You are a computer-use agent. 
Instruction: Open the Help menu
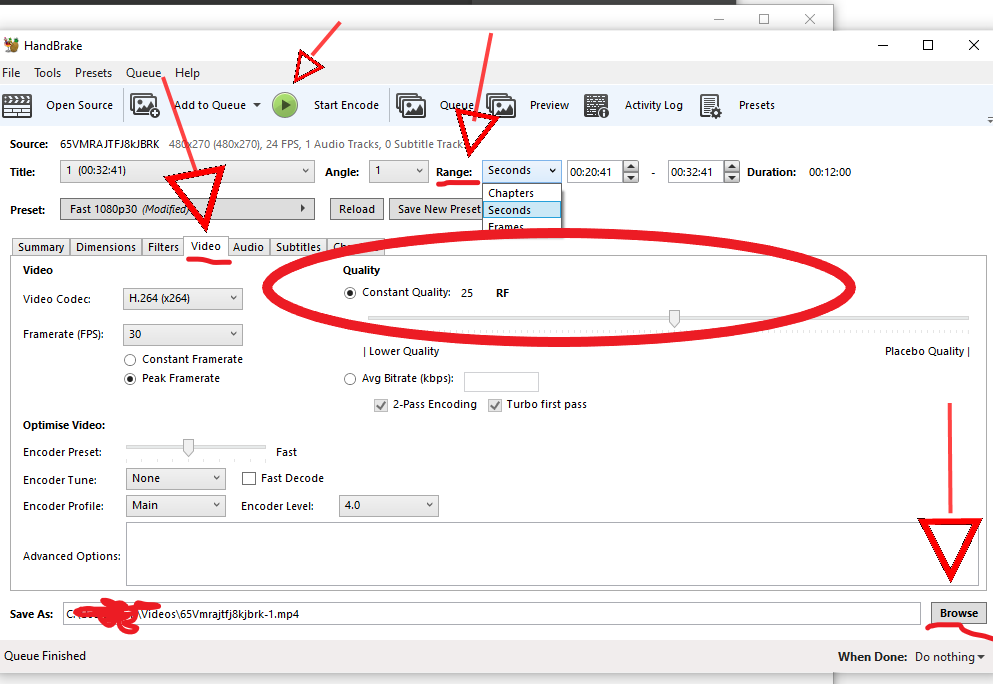coord(187,73)
